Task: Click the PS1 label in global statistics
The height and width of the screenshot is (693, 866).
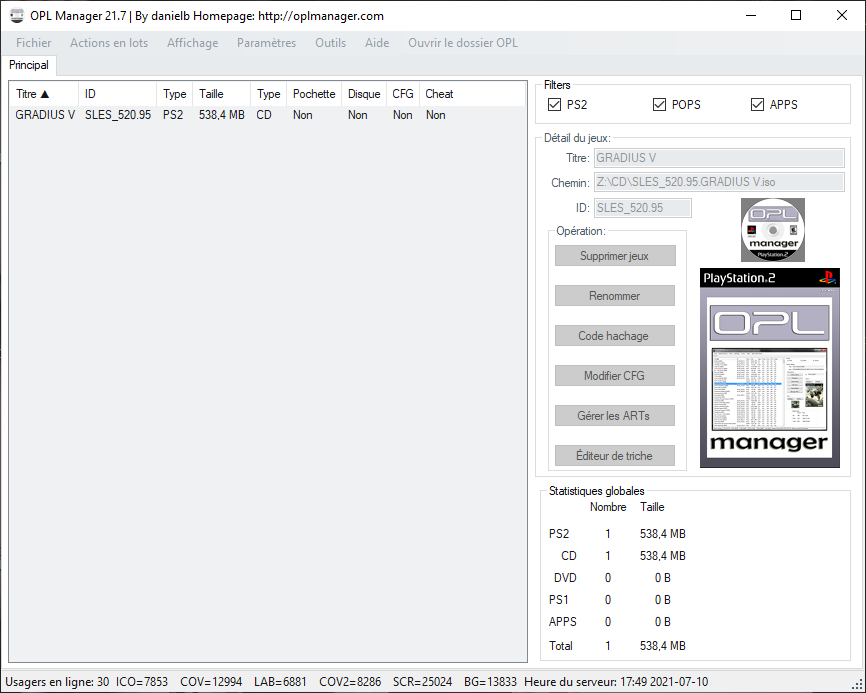Action: 558,600
